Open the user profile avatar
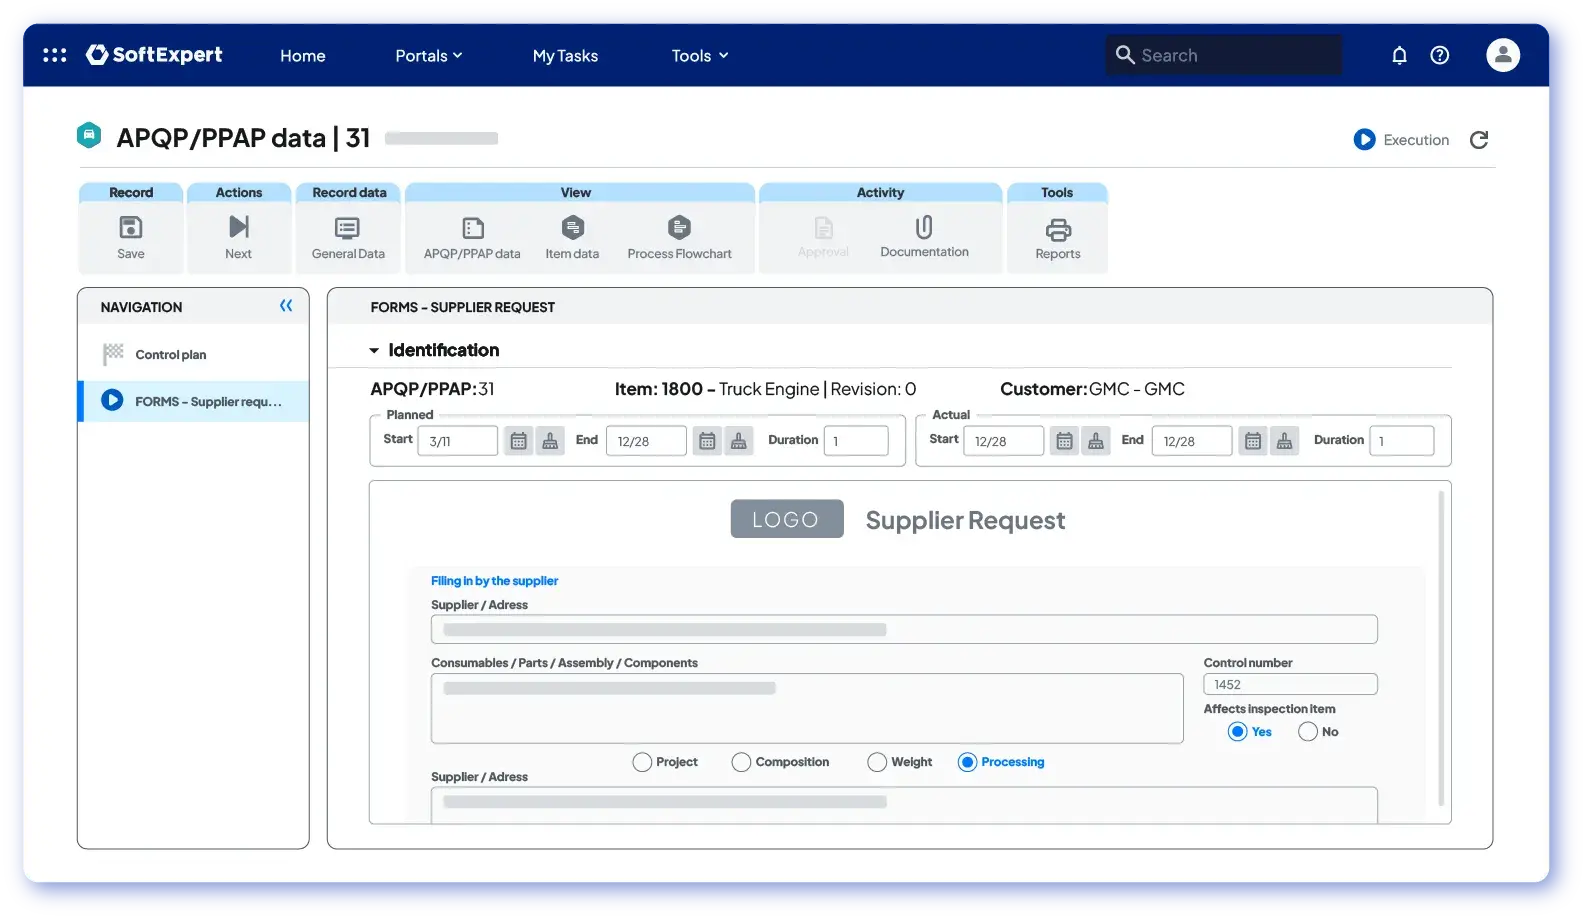1587x920 pixels. 1502,55
